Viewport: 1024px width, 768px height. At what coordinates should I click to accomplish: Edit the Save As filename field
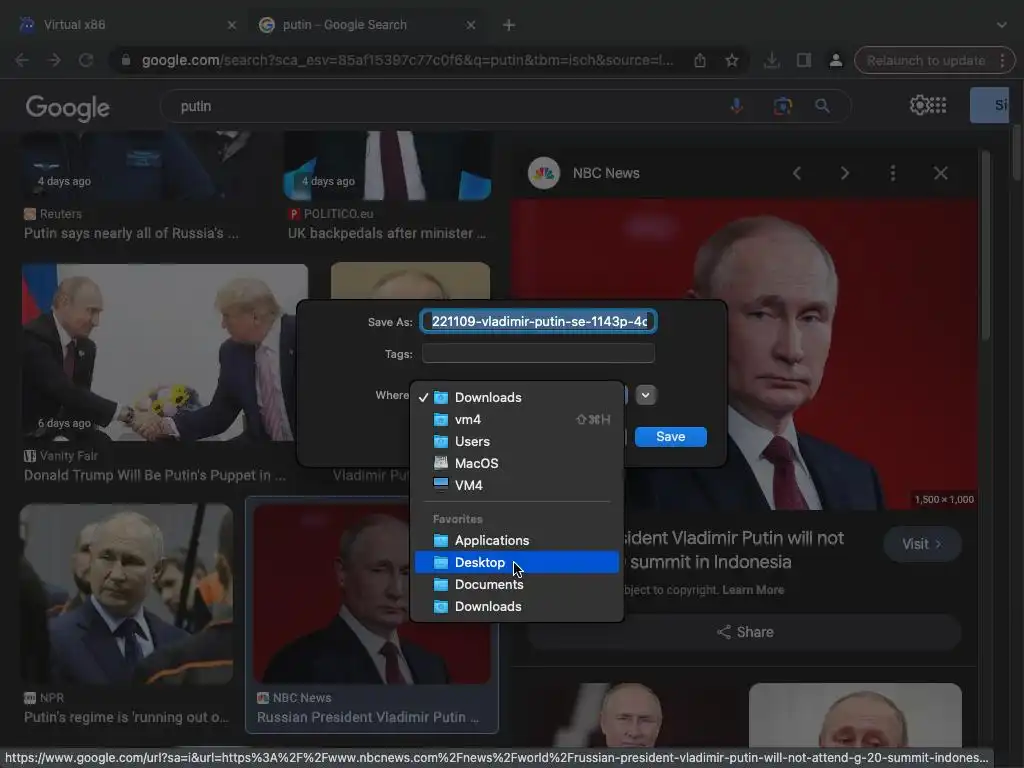538,321
